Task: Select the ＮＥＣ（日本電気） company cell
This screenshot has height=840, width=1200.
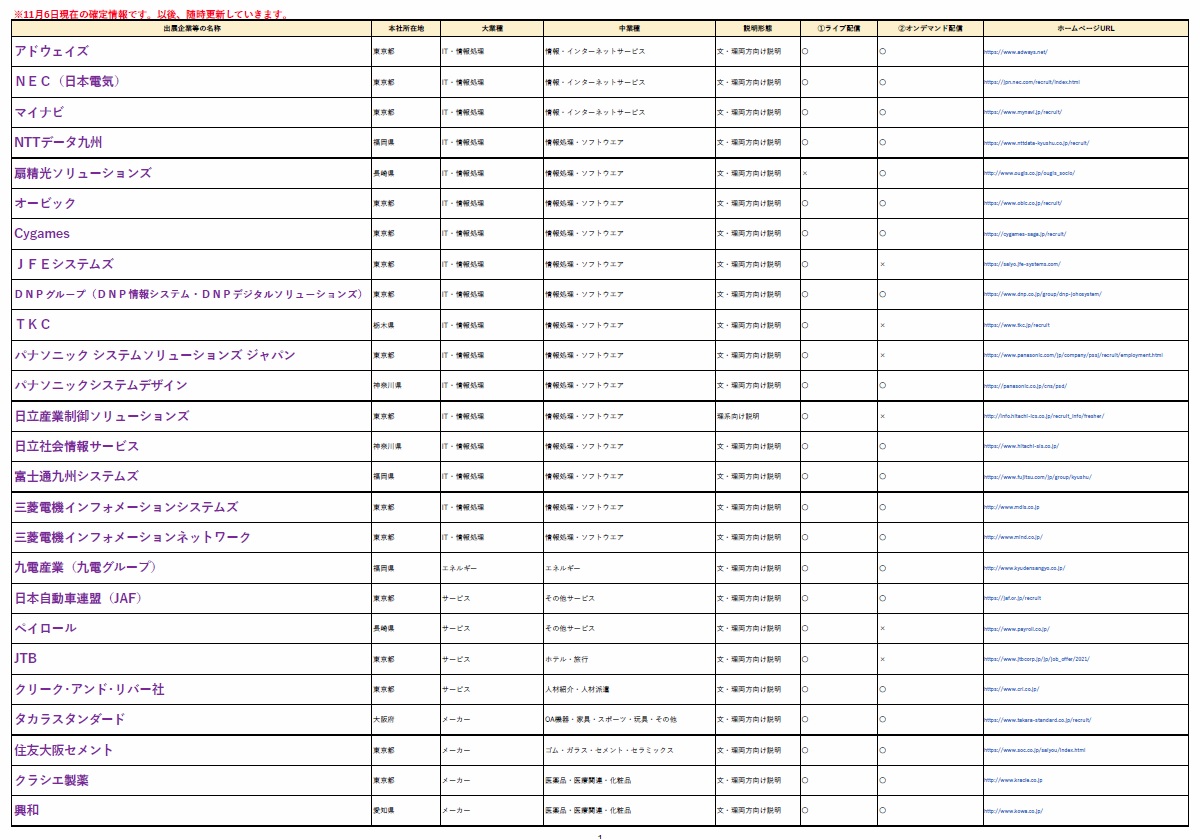Action: [x=192, y=82]
